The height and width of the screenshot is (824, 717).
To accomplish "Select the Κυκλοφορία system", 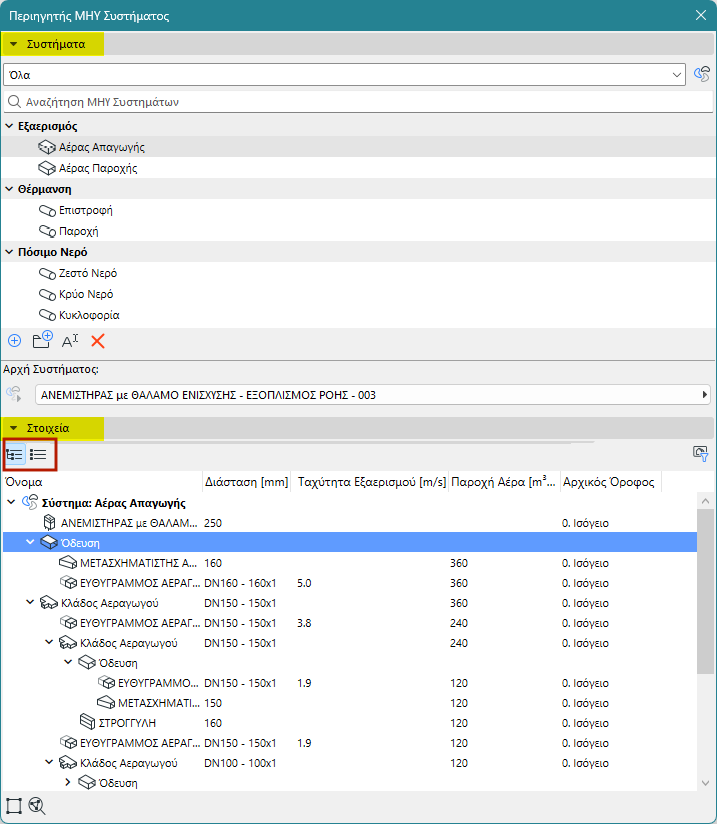I will (x=358, y=315).
